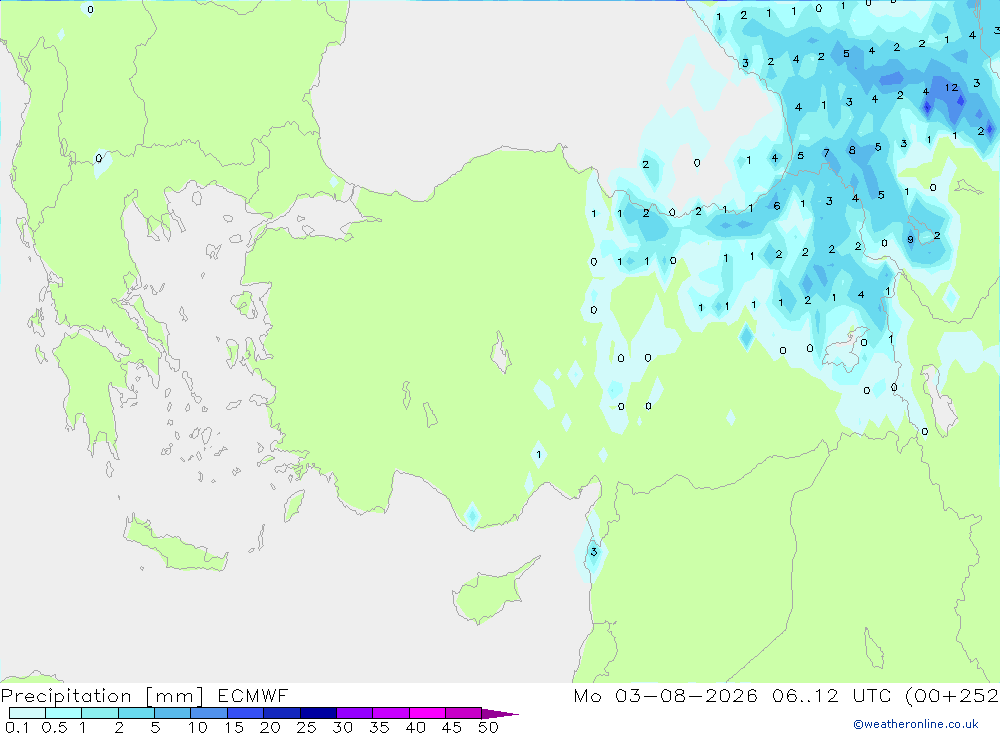Click the 20–25 mm dark blue swatch
1000x733 pixels.
[x=281, y=713]
